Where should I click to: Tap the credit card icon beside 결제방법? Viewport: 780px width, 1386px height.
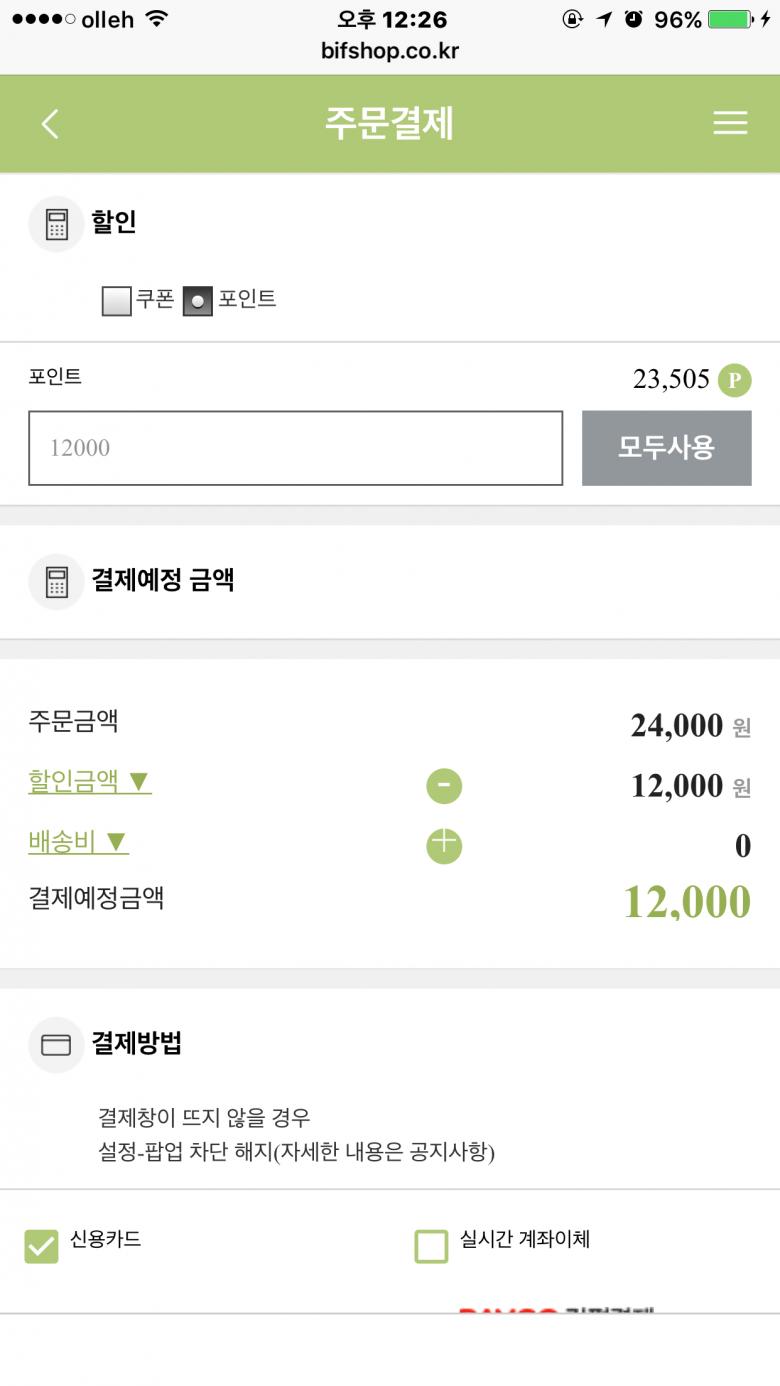tap(56, 1045)
